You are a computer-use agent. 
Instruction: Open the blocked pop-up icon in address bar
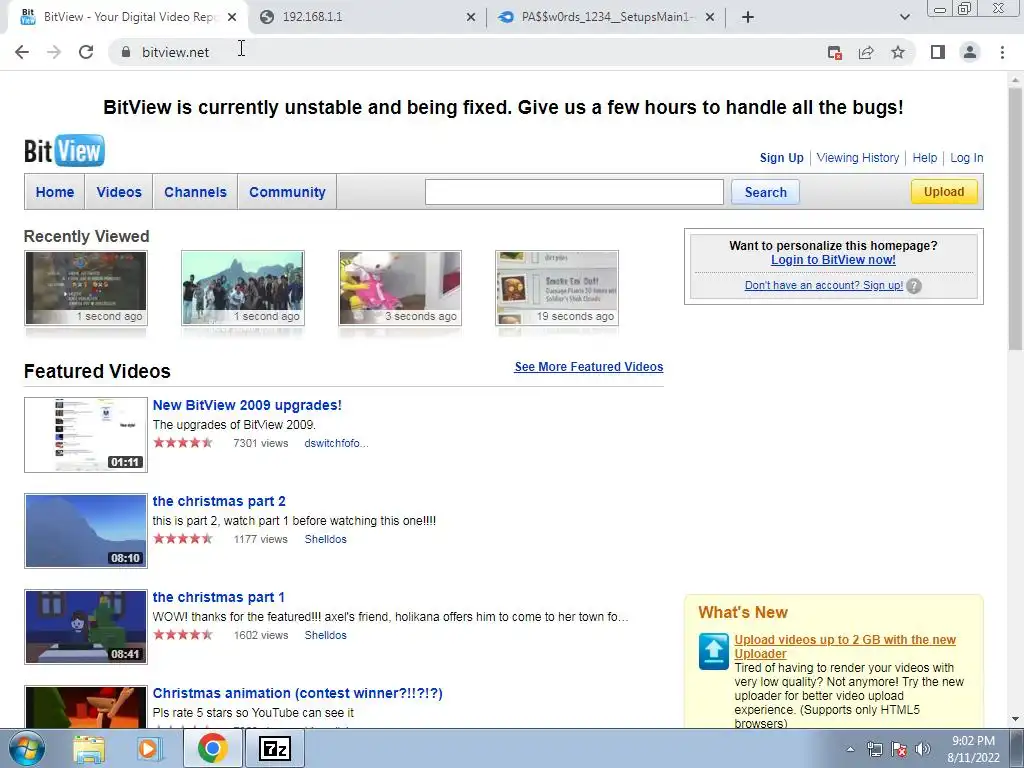coord(834,53)
